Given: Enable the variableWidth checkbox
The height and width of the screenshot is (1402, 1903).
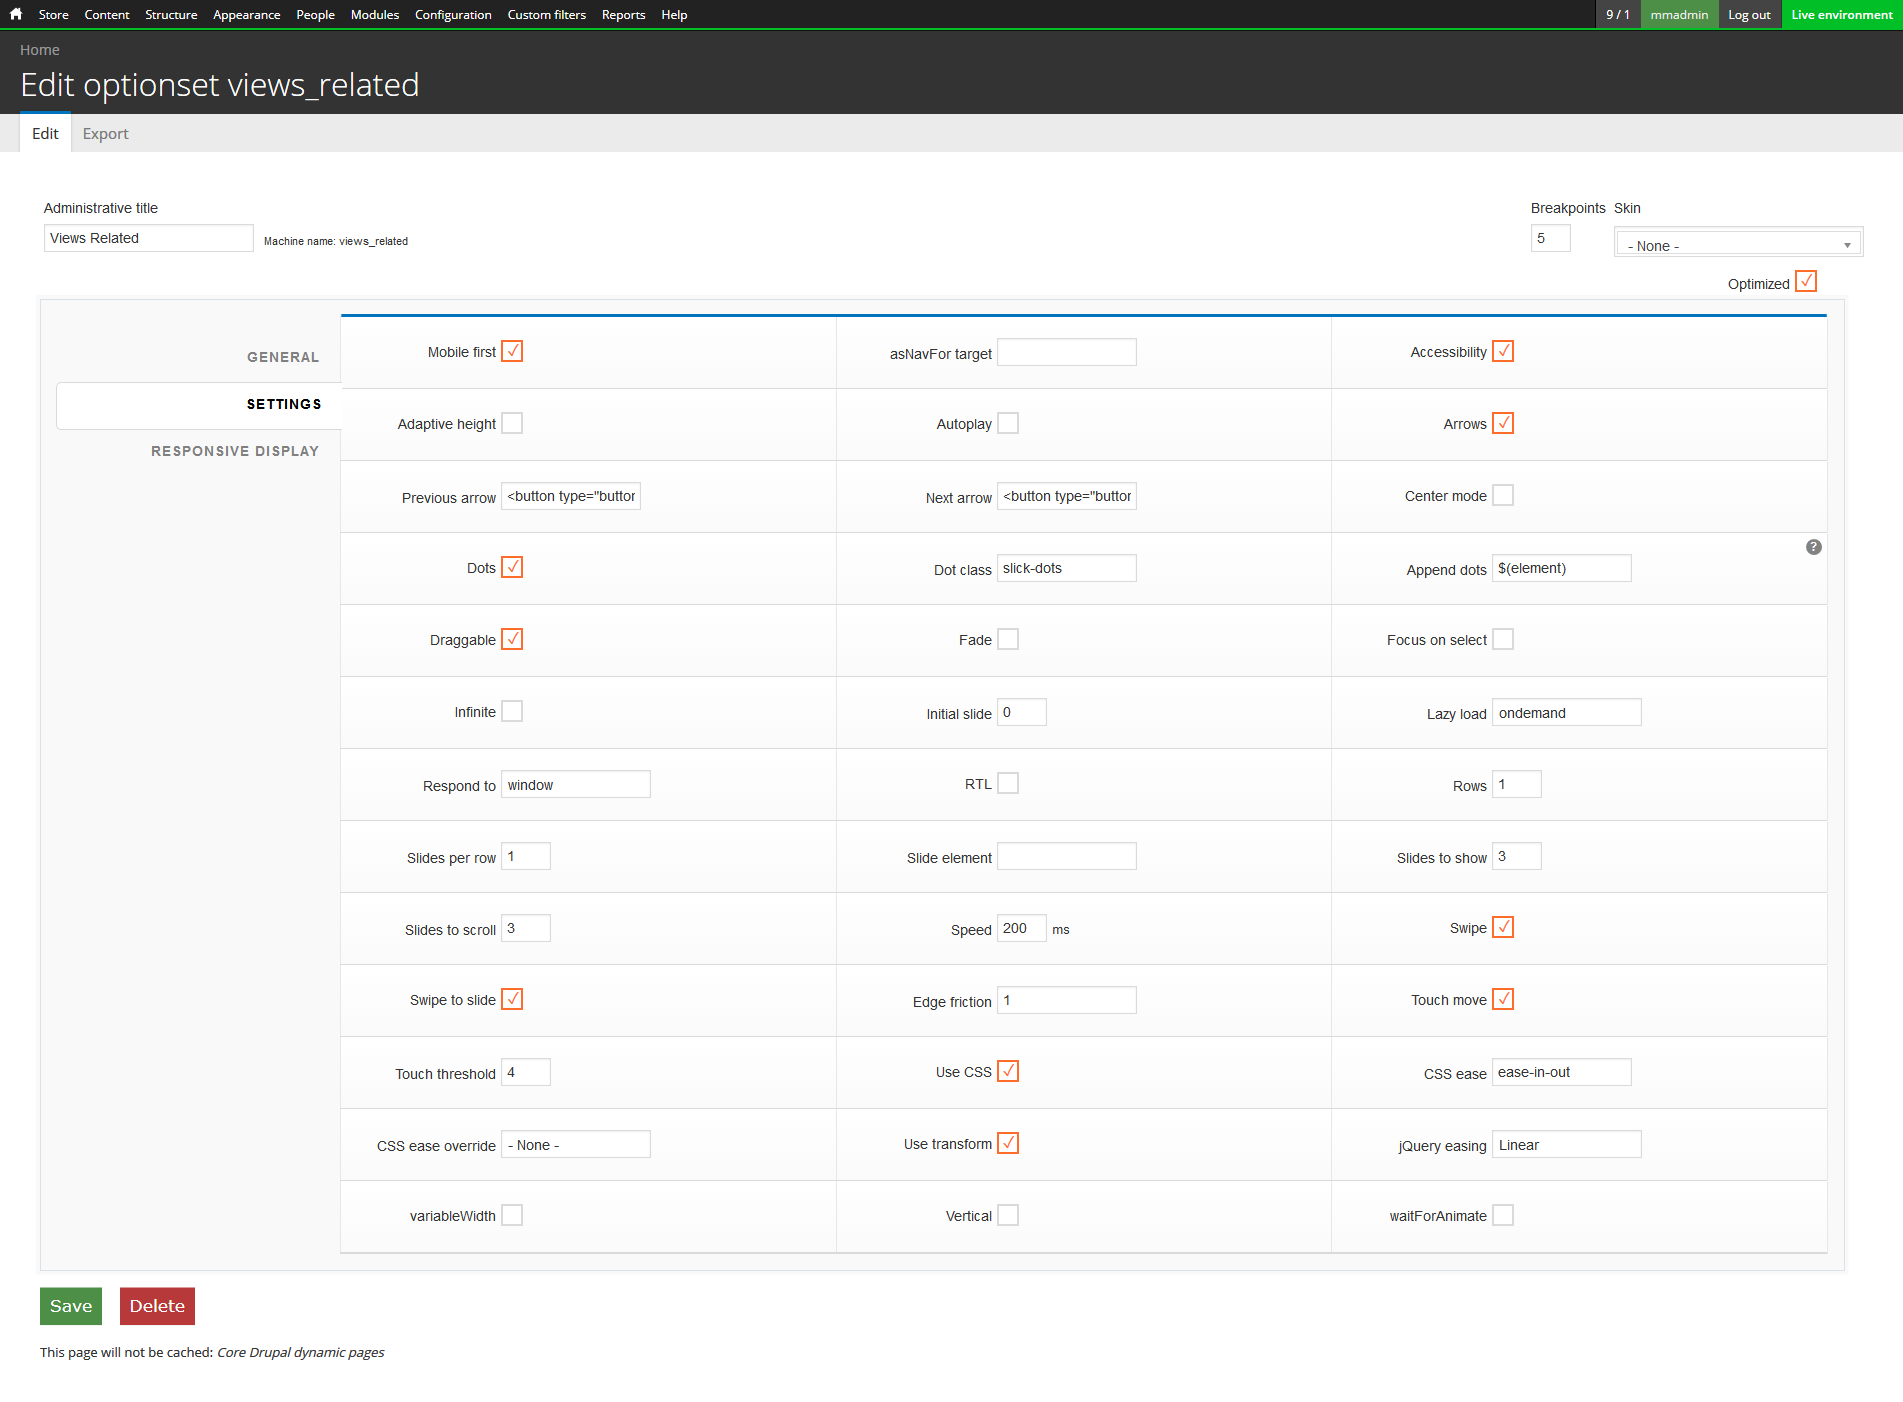Looking at the screenshot, I should [x=512, y=1215].
